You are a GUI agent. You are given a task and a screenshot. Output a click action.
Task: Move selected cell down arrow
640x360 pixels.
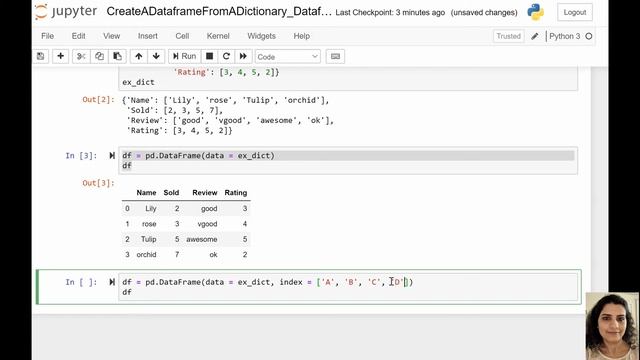[156, 56]
